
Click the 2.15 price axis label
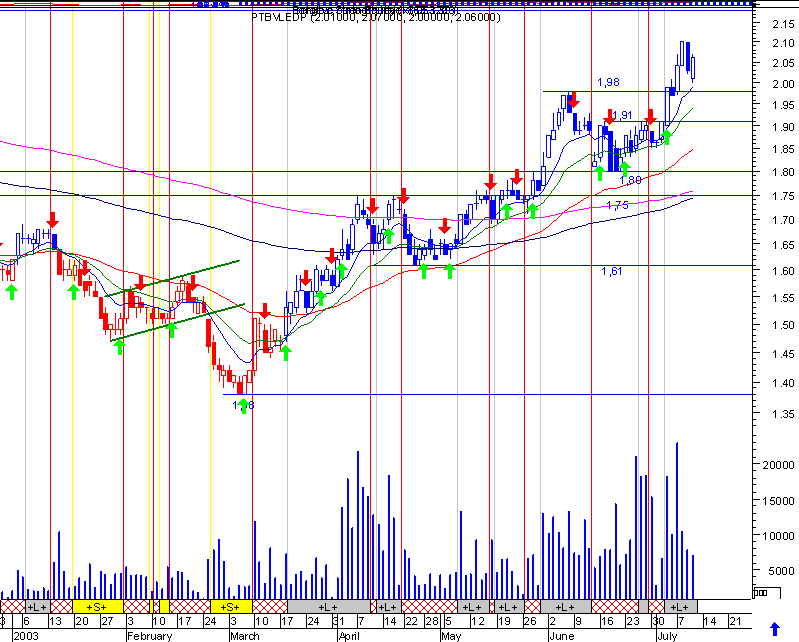tap(783, 23)
